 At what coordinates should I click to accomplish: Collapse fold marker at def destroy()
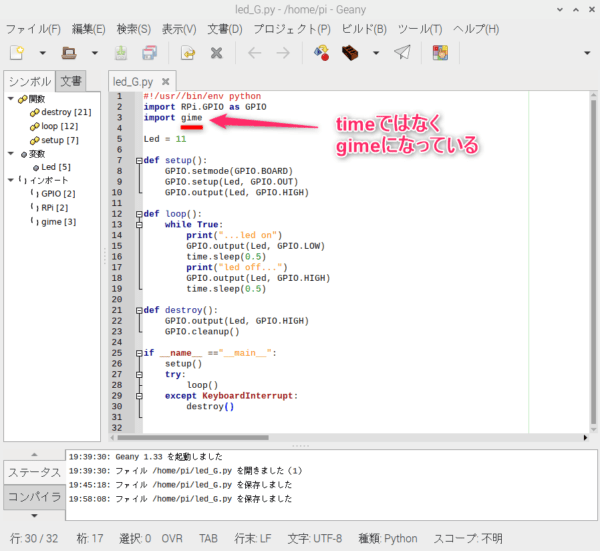[139, 311]
